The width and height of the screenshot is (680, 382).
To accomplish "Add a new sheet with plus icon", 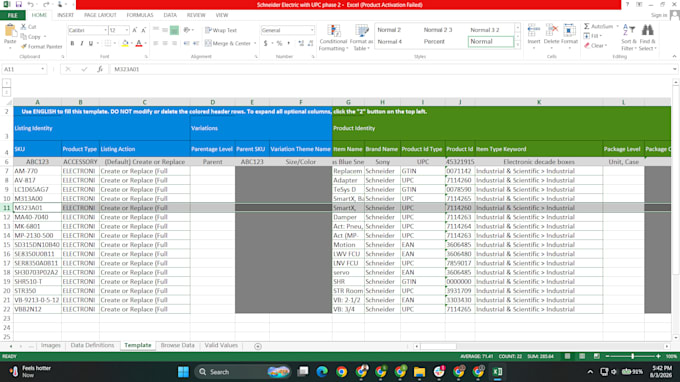I will coord(258,346).
